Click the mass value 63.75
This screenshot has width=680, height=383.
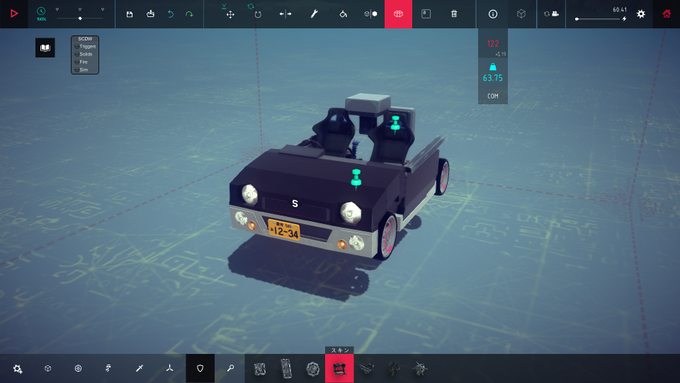493,78
